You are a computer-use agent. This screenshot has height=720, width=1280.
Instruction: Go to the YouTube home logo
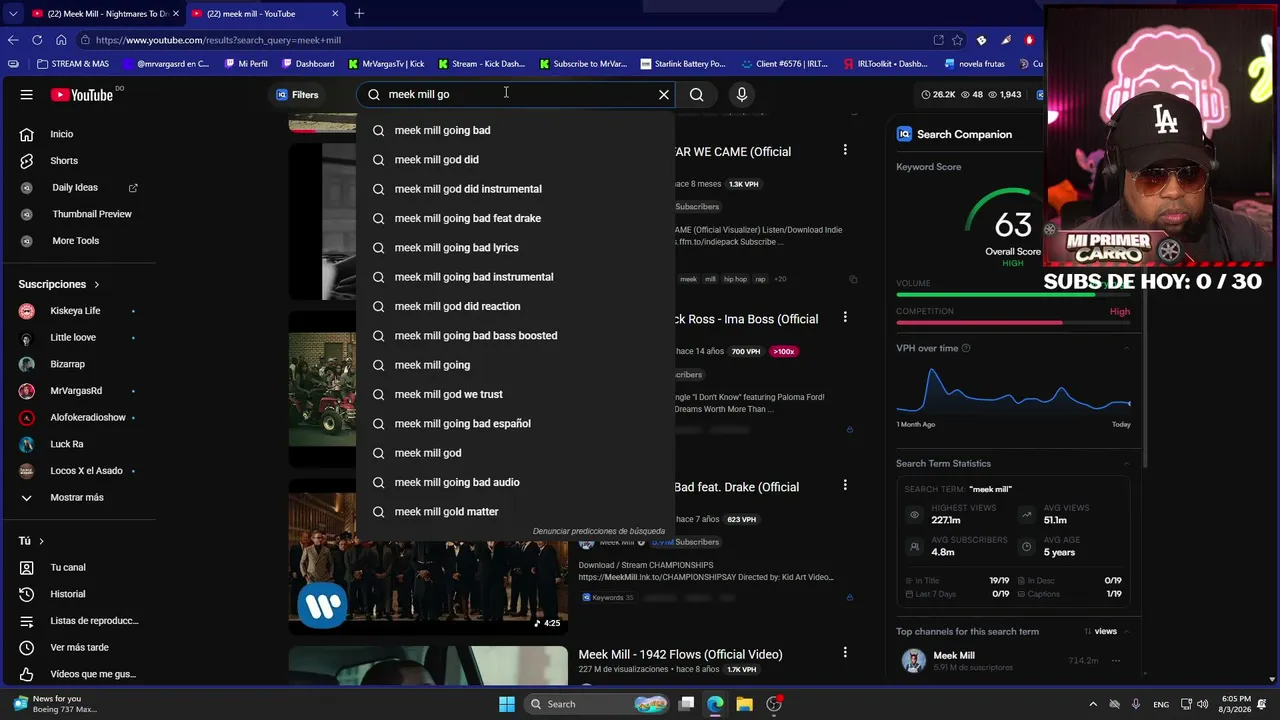point(82,95)
